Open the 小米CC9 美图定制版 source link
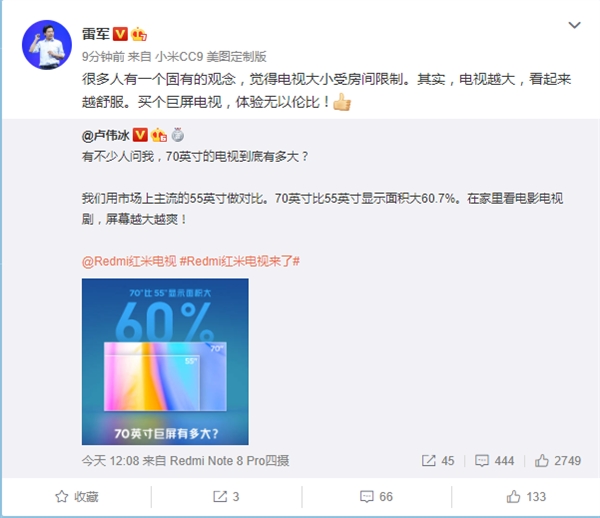The width and height of the screenshot is (600, 518). point(211,57)
